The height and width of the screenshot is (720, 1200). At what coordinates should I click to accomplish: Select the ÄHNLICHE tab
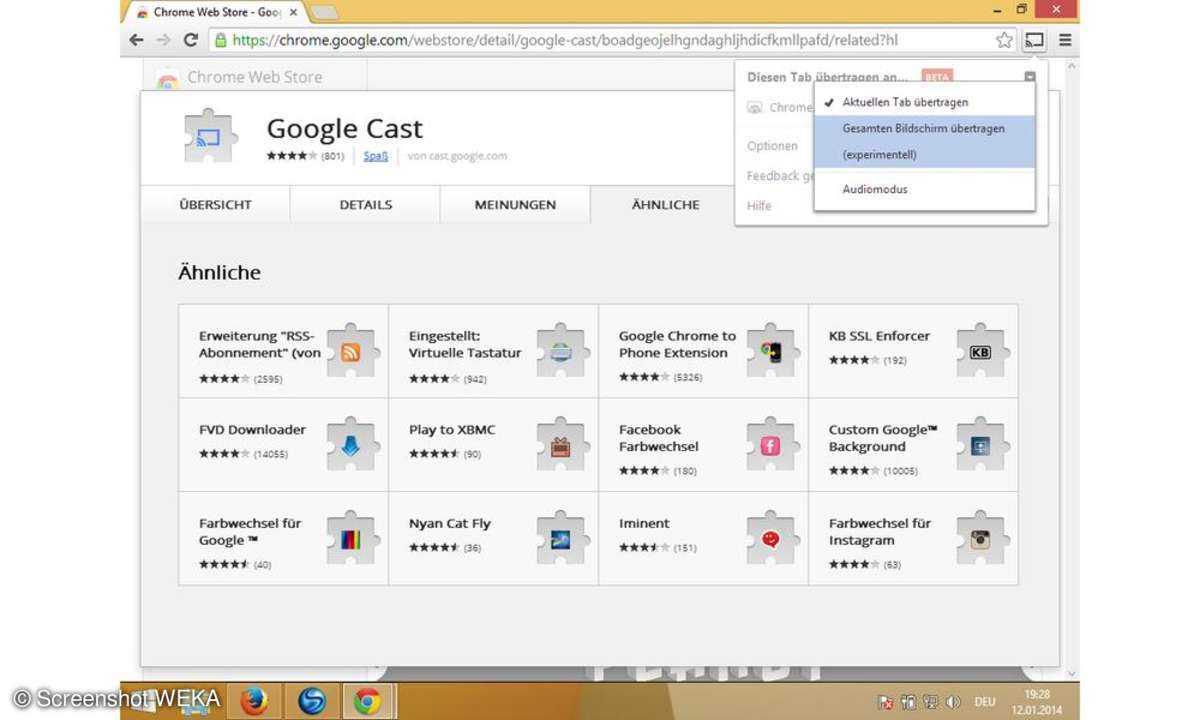pos(665,205)
